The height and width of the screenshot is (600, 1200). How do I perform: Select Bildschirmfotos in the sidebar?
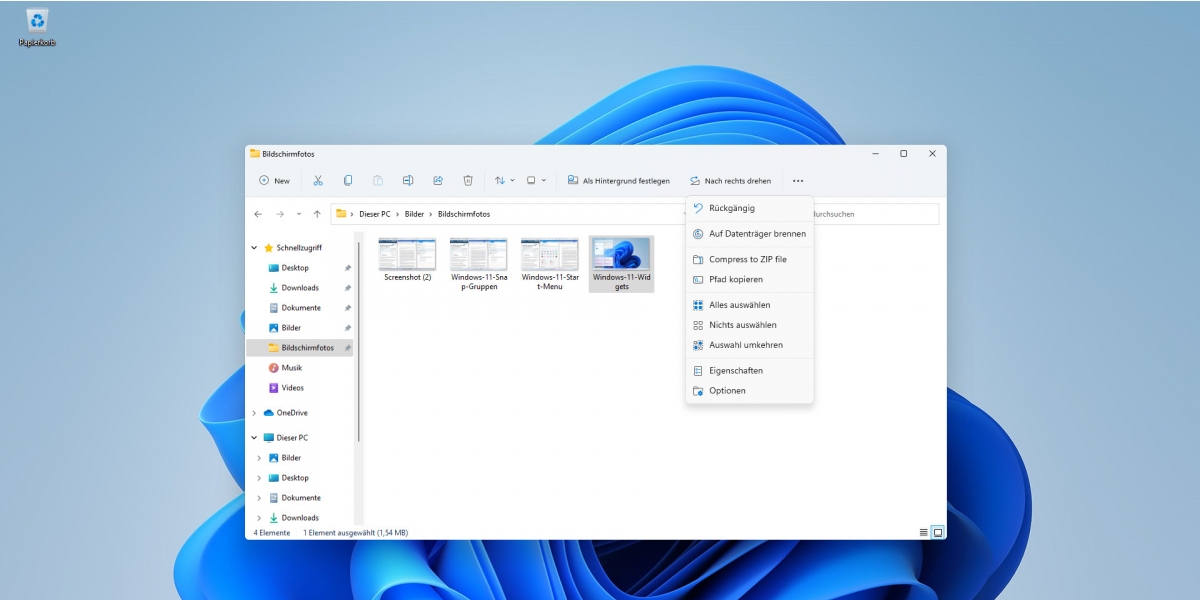coord(299,348)
